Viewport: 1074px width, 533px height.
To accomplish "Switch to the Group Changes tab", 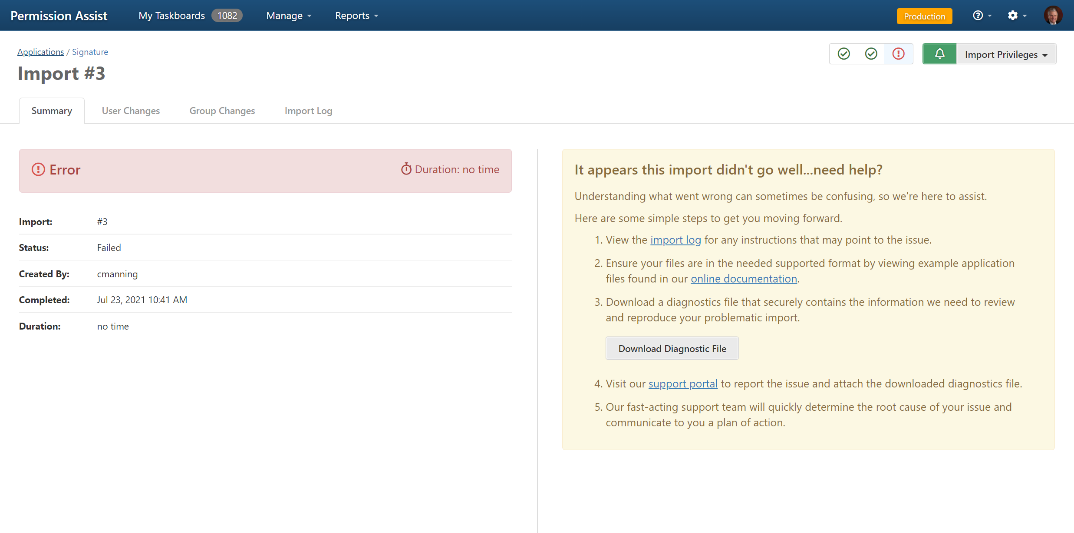I will 222,111.
